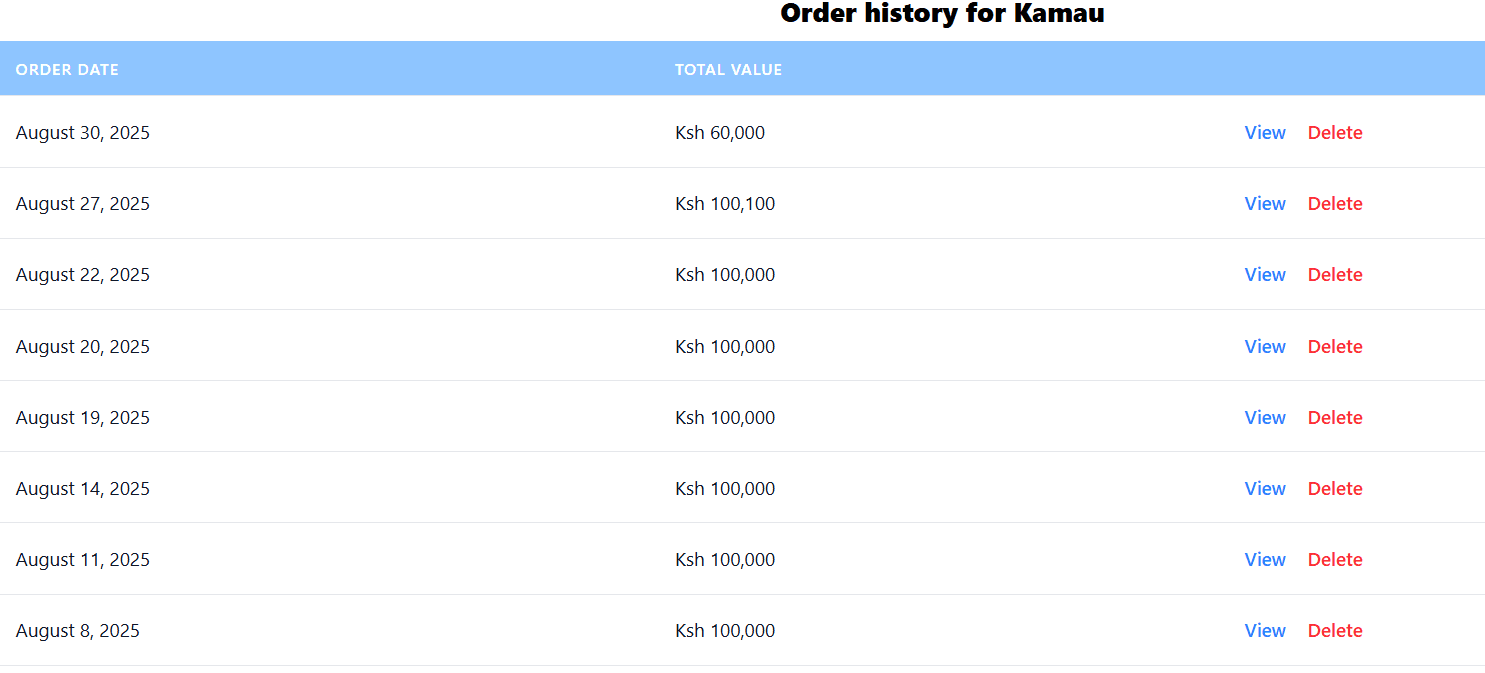Select the Ksh 100,100 total value cell
Screen dimensions: 1485x673
725,204
